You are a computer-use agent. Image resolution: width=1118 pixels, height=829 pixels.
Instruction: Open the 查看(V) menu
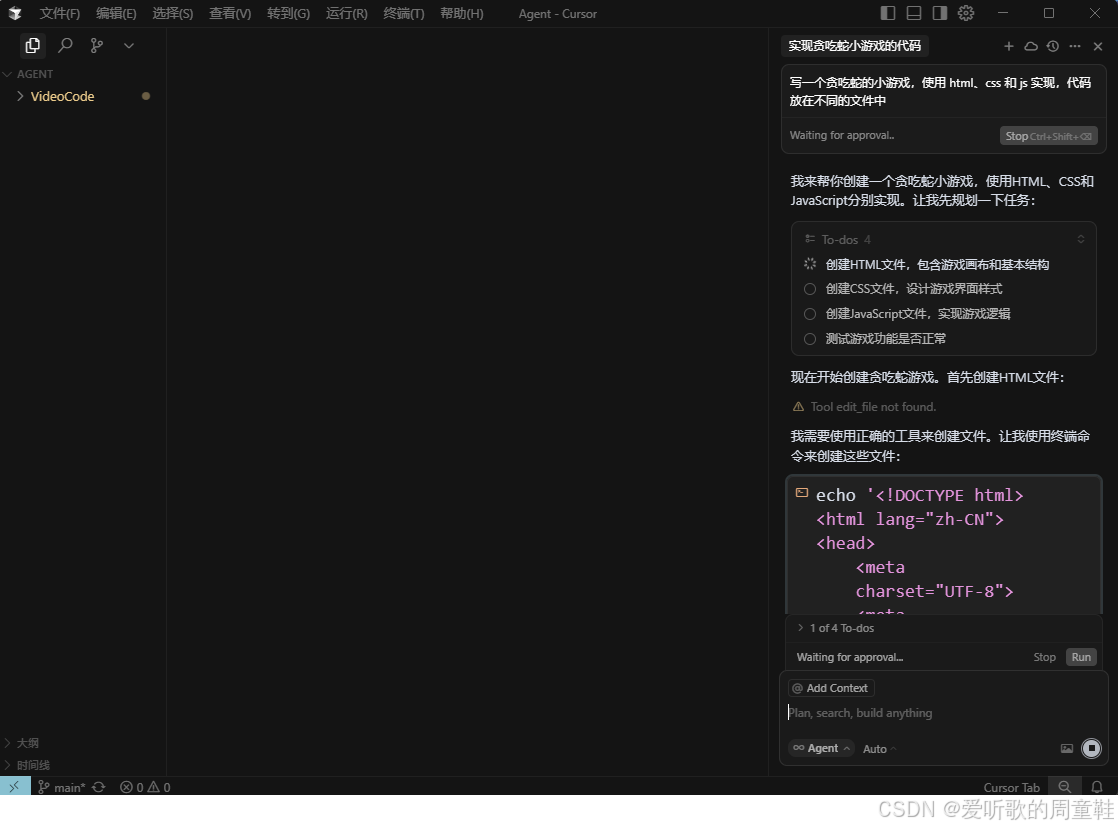[230, 14]
